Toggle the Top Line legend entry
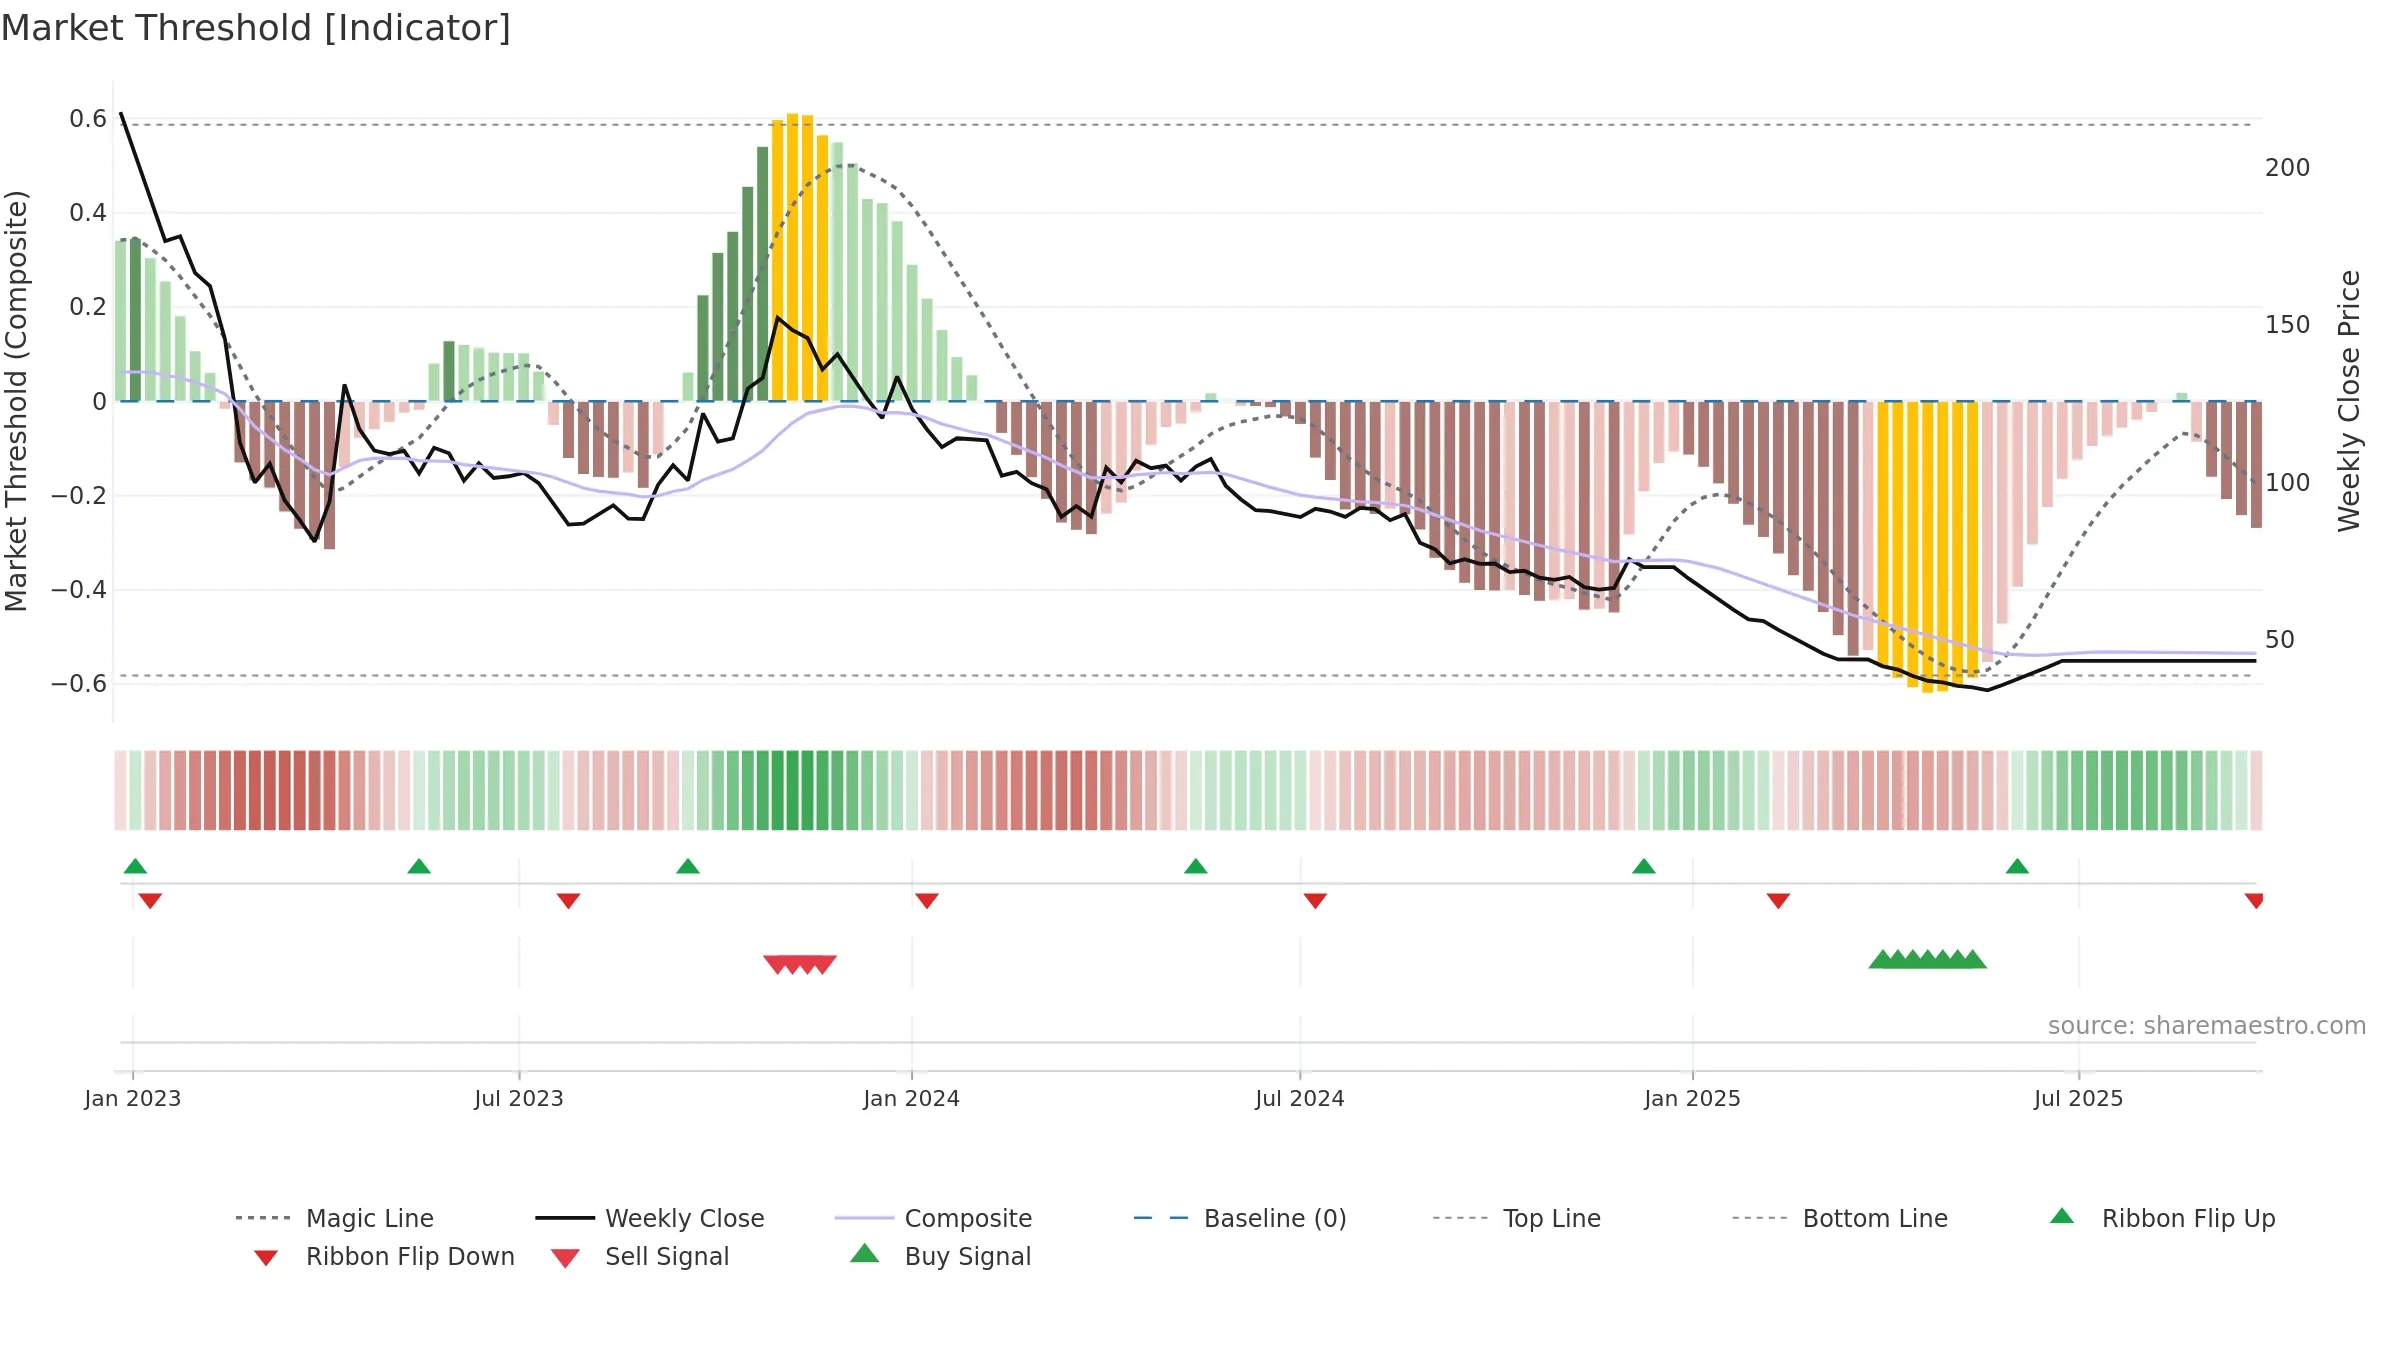Image resolution: width=2400 pixels, height=1350 pixels. [1516, 1218]
